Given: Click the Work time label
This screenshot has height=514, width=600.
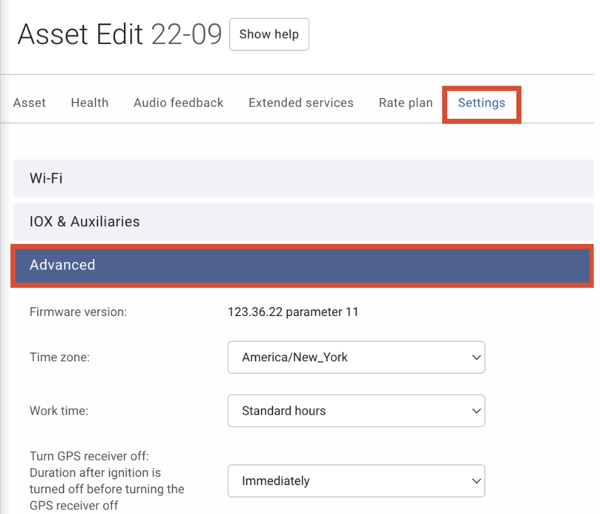Looking at the screenshot, I should (59, 411).
